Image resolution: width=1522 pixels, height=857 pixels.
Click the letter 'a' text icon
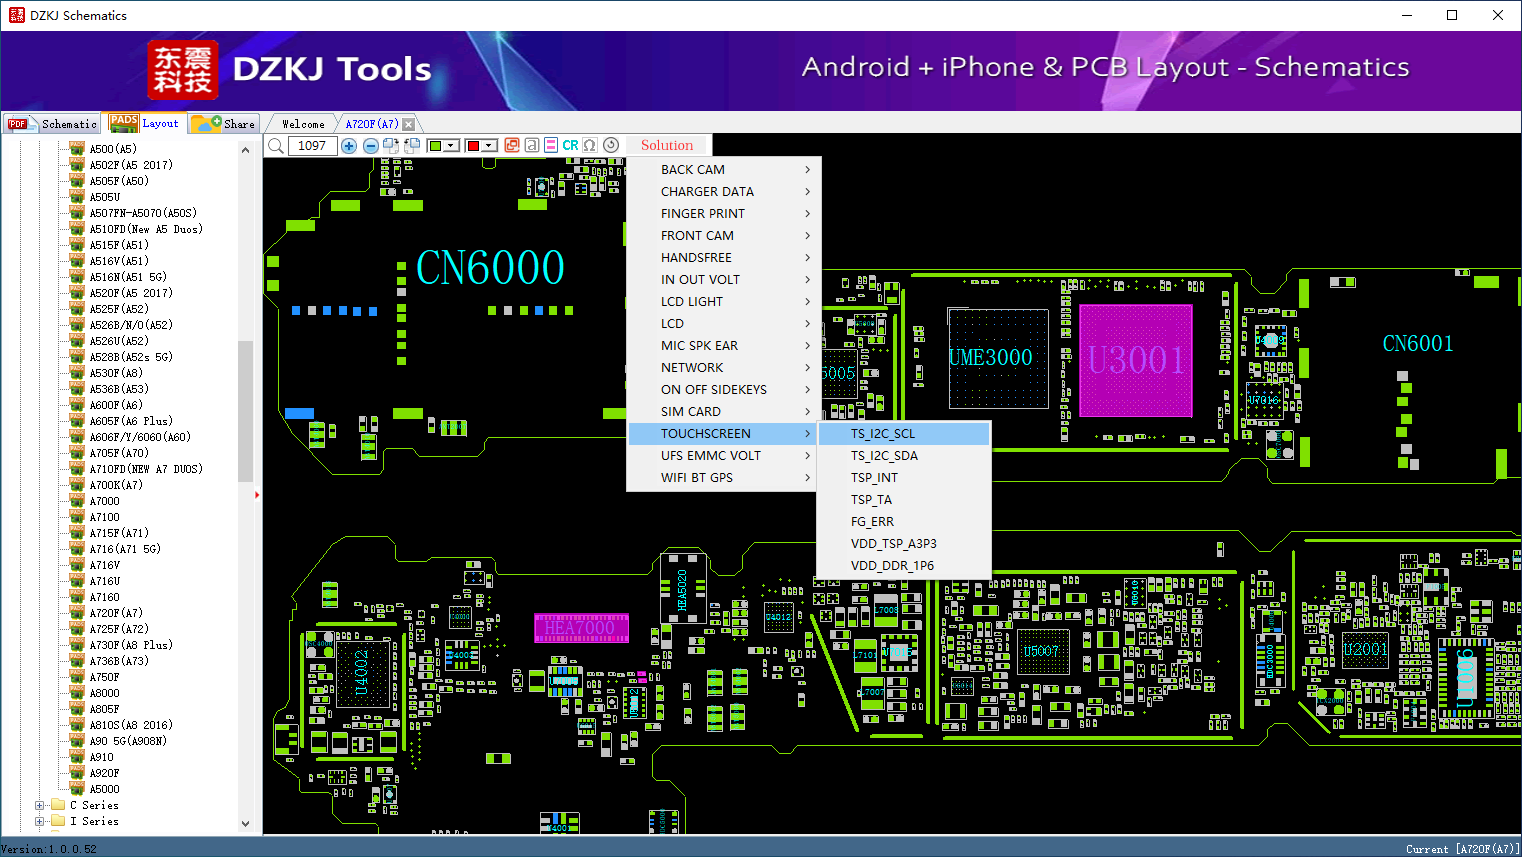tap(532, 145)
